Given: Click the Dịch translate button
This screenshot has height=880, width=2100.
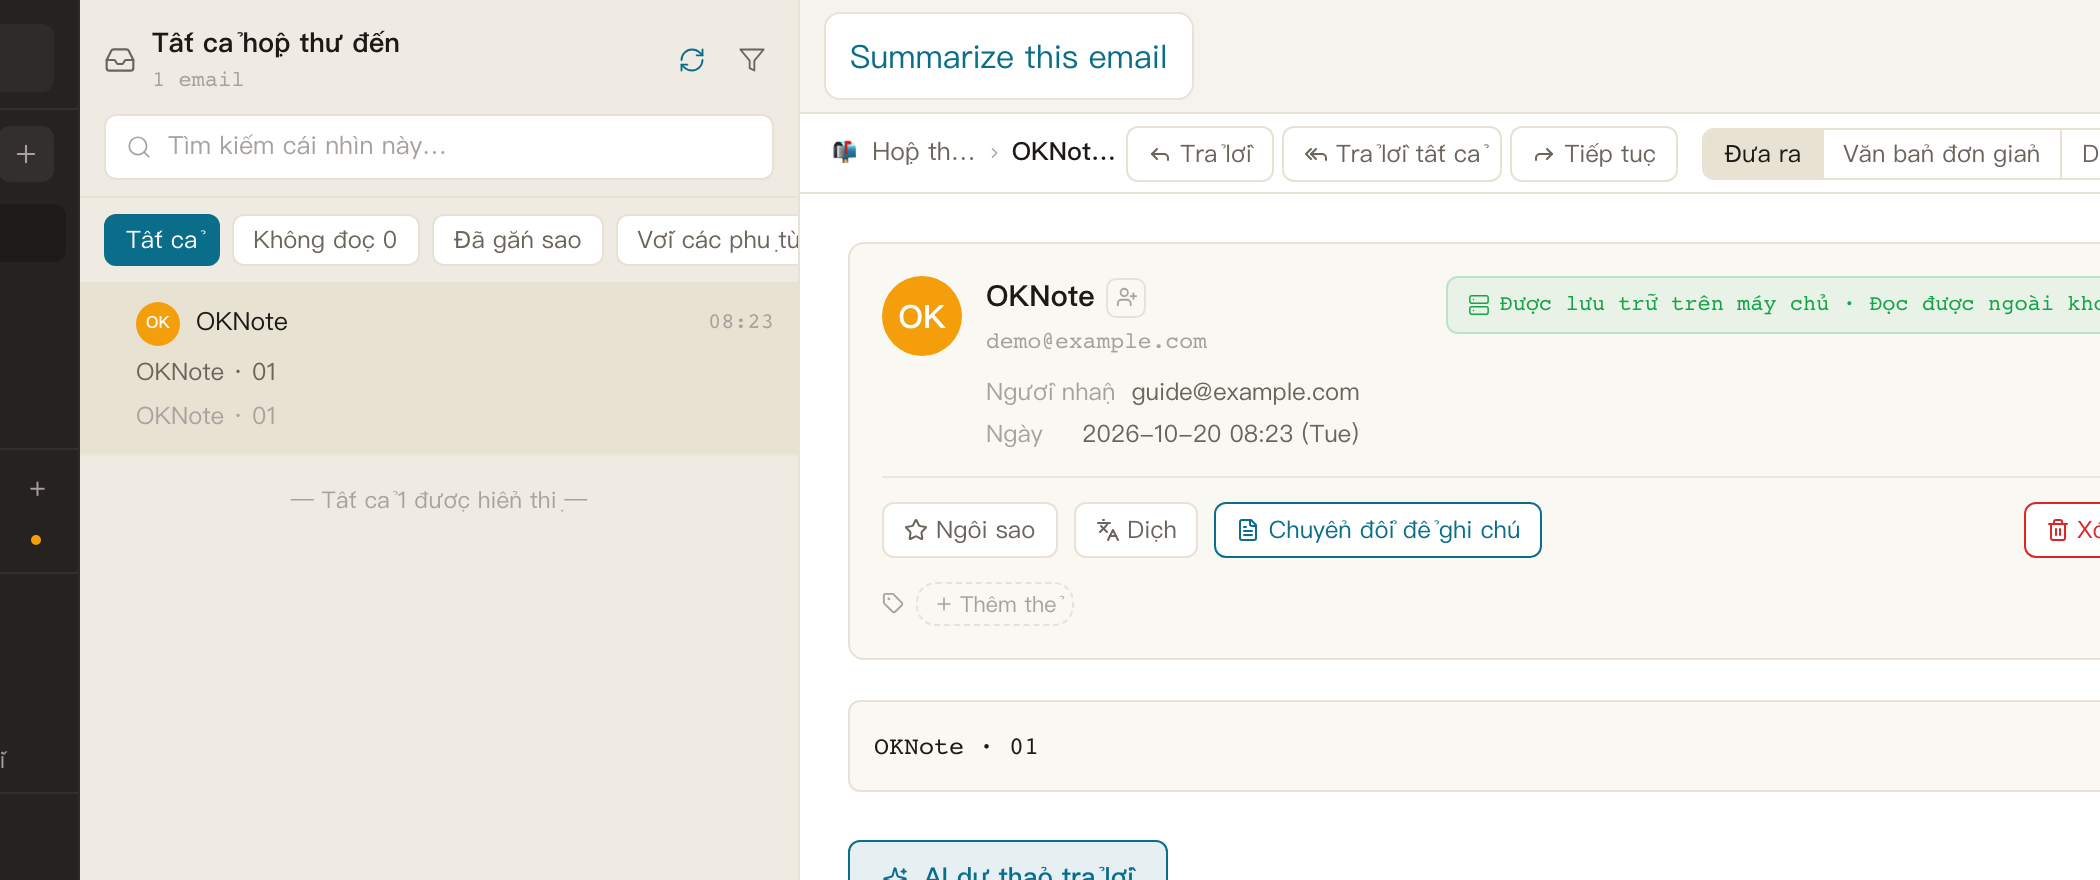Looking at the screenshot, I should [1136, 530].
